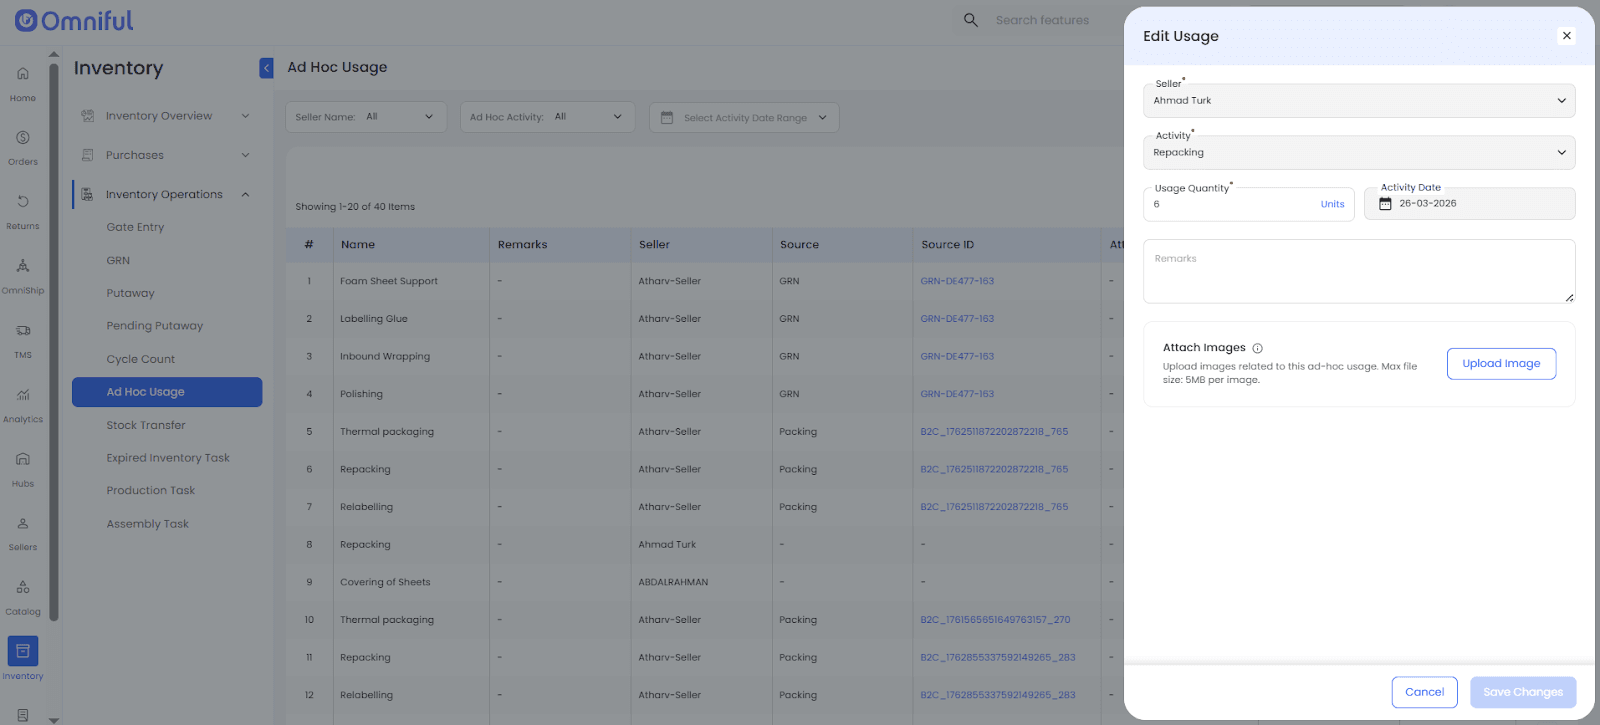1600x725 pixels.
Task: Go to Orders via sidebar icon
Action: [23, 138]
